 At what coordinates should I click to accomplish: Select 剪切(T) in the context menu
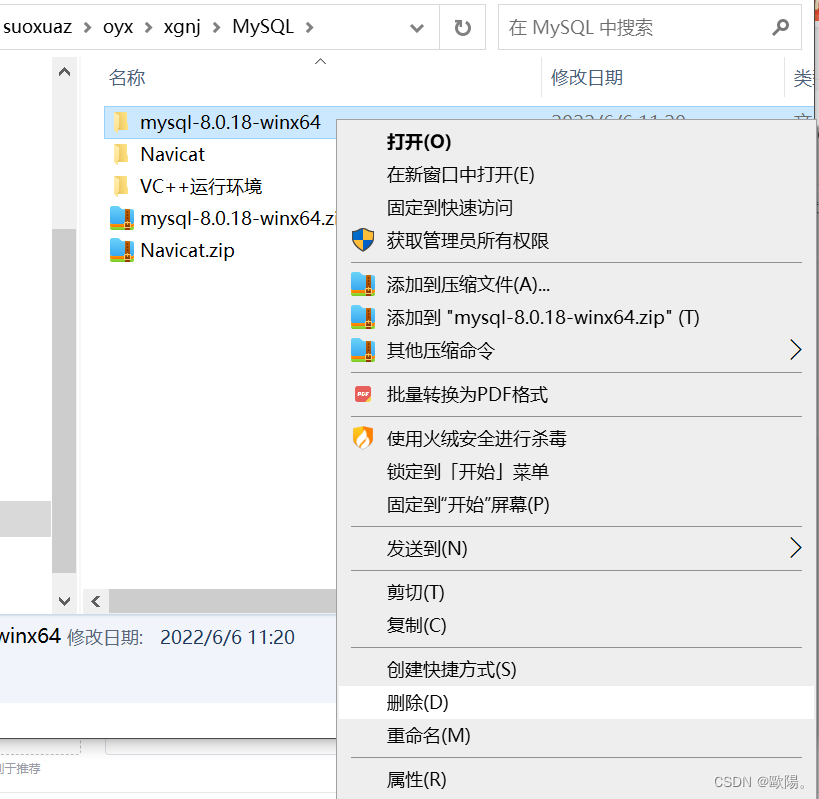click(x=576, y=592)
